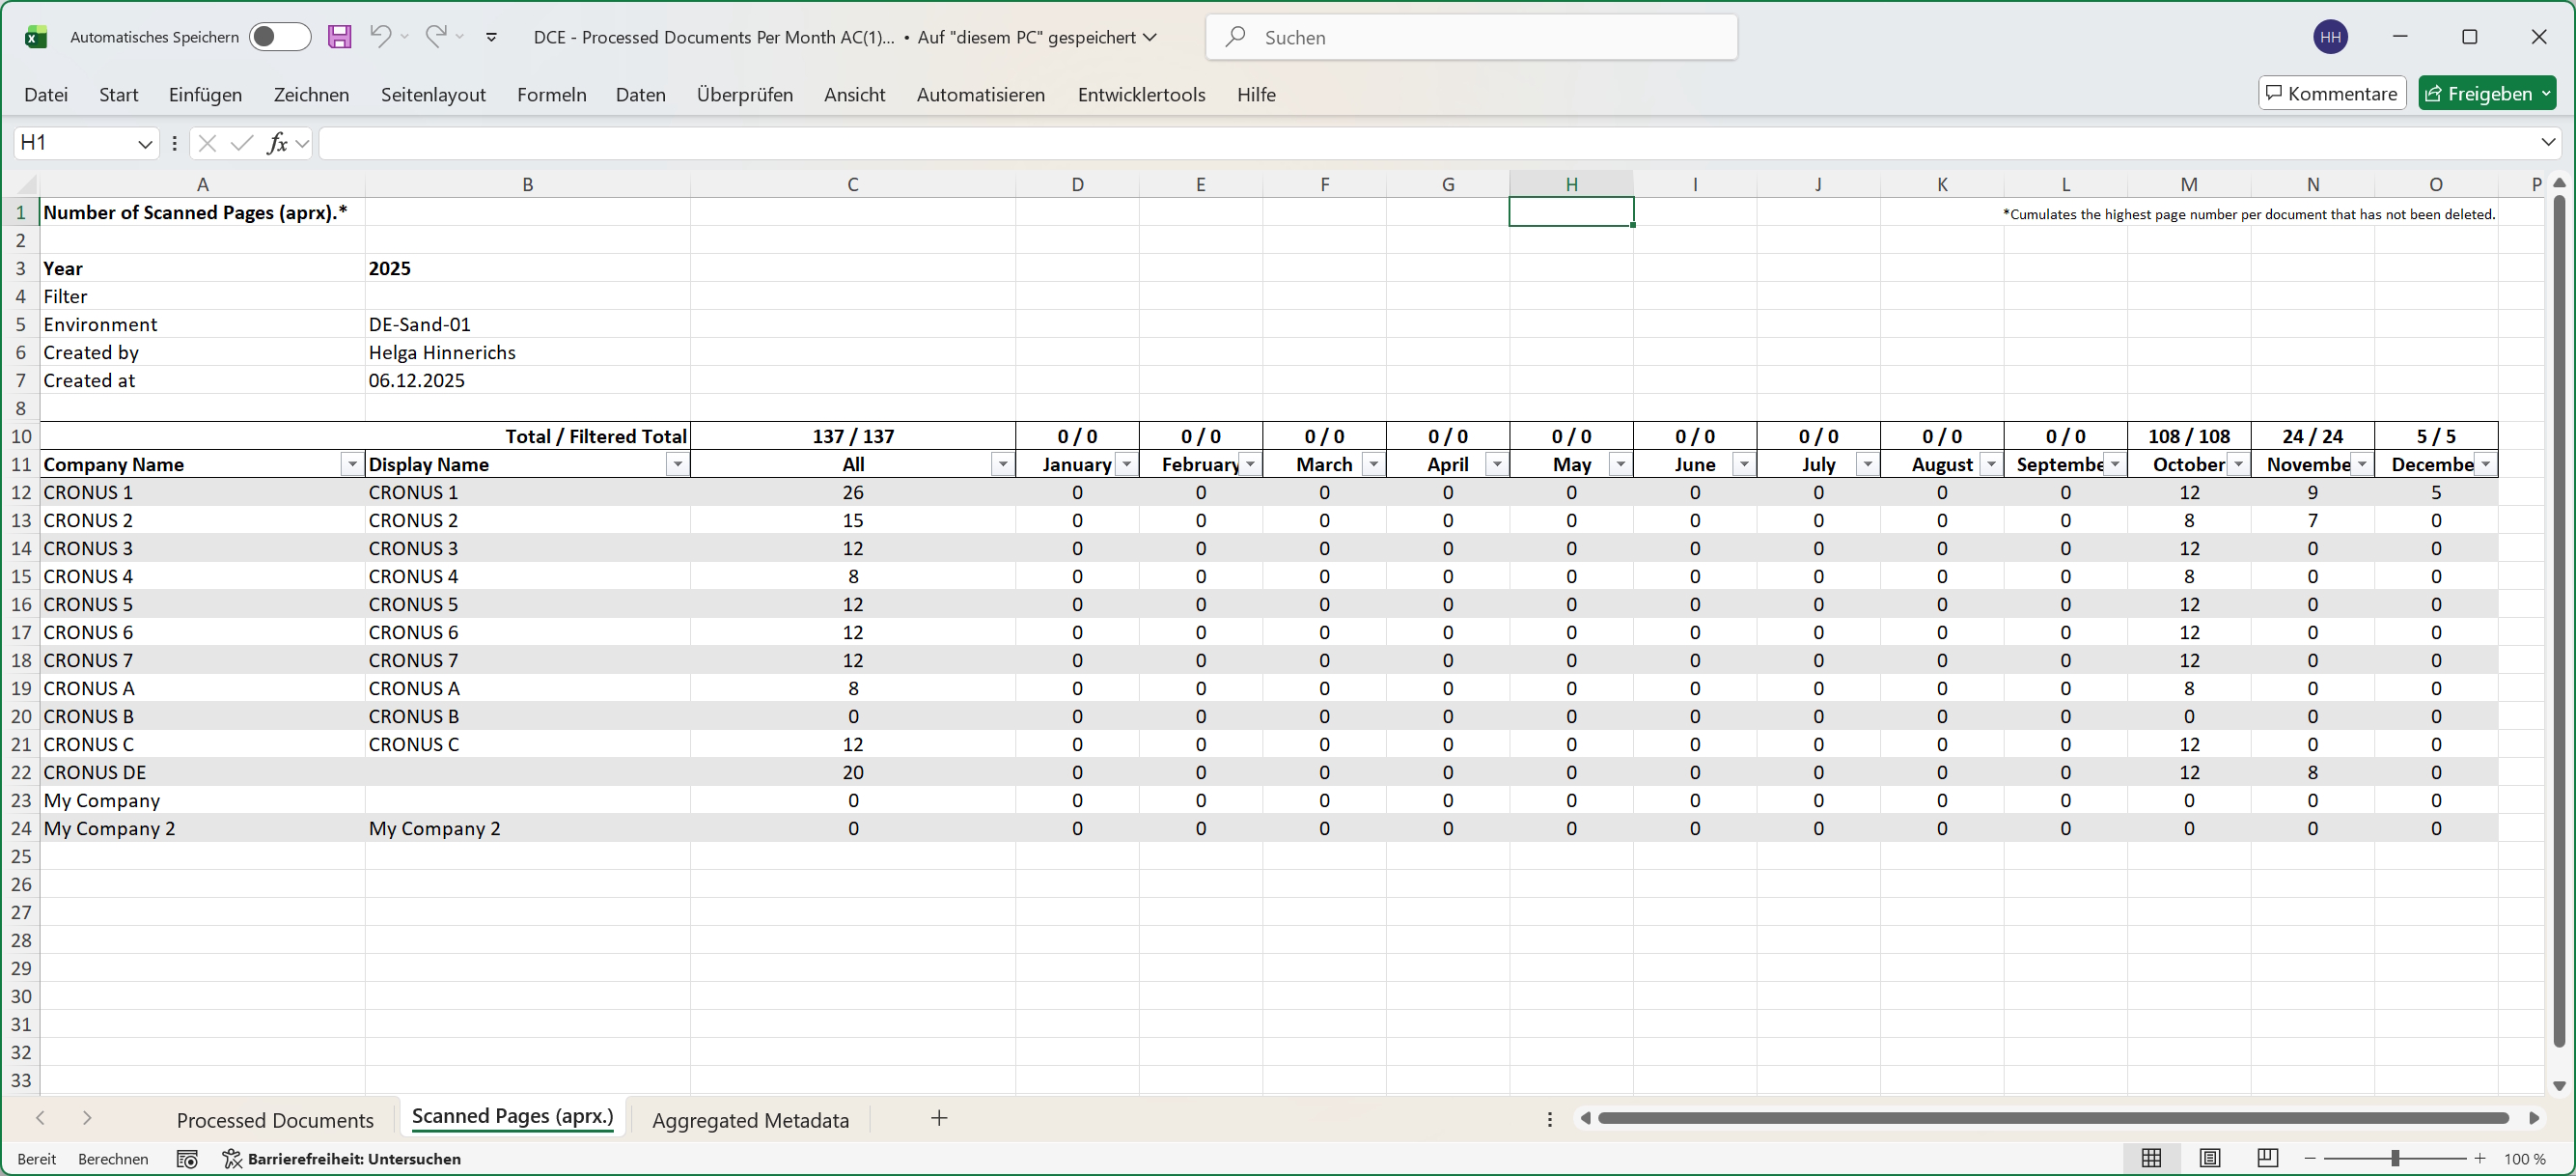Select the Normal view icon in the status bar

tap(2152, 1158)
